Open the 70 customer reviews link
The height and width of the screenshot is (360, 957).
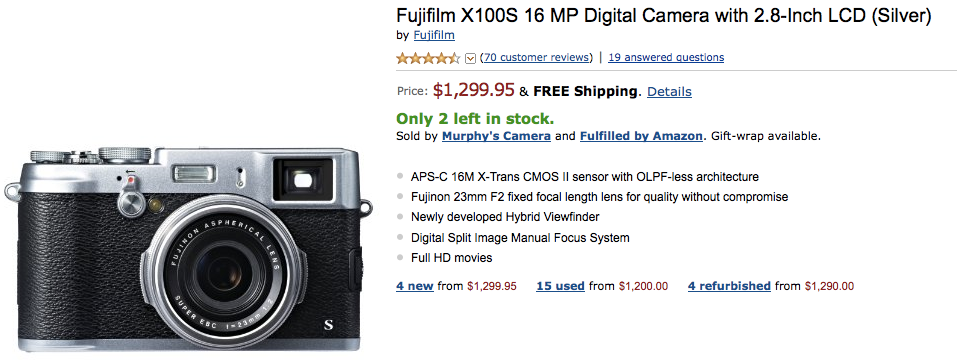537,57
